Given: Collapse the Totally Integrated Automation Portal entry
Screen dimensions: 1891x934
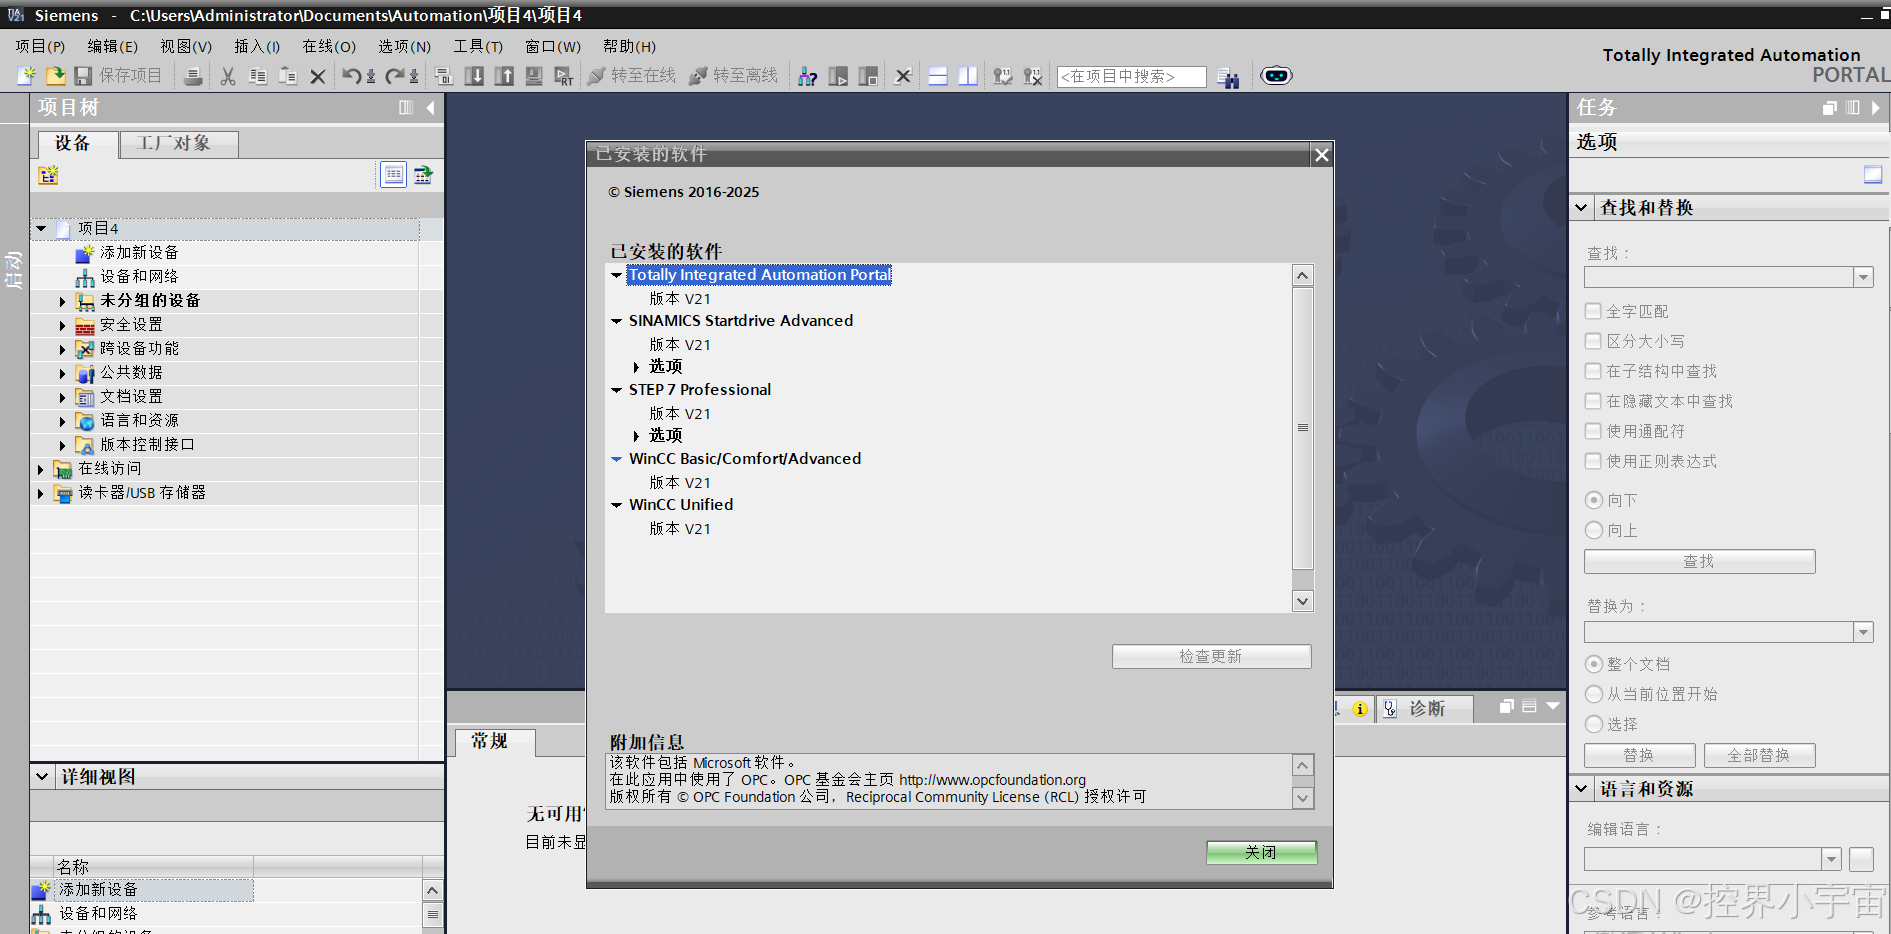Looking at the screenshot, I should pos(617,275).
